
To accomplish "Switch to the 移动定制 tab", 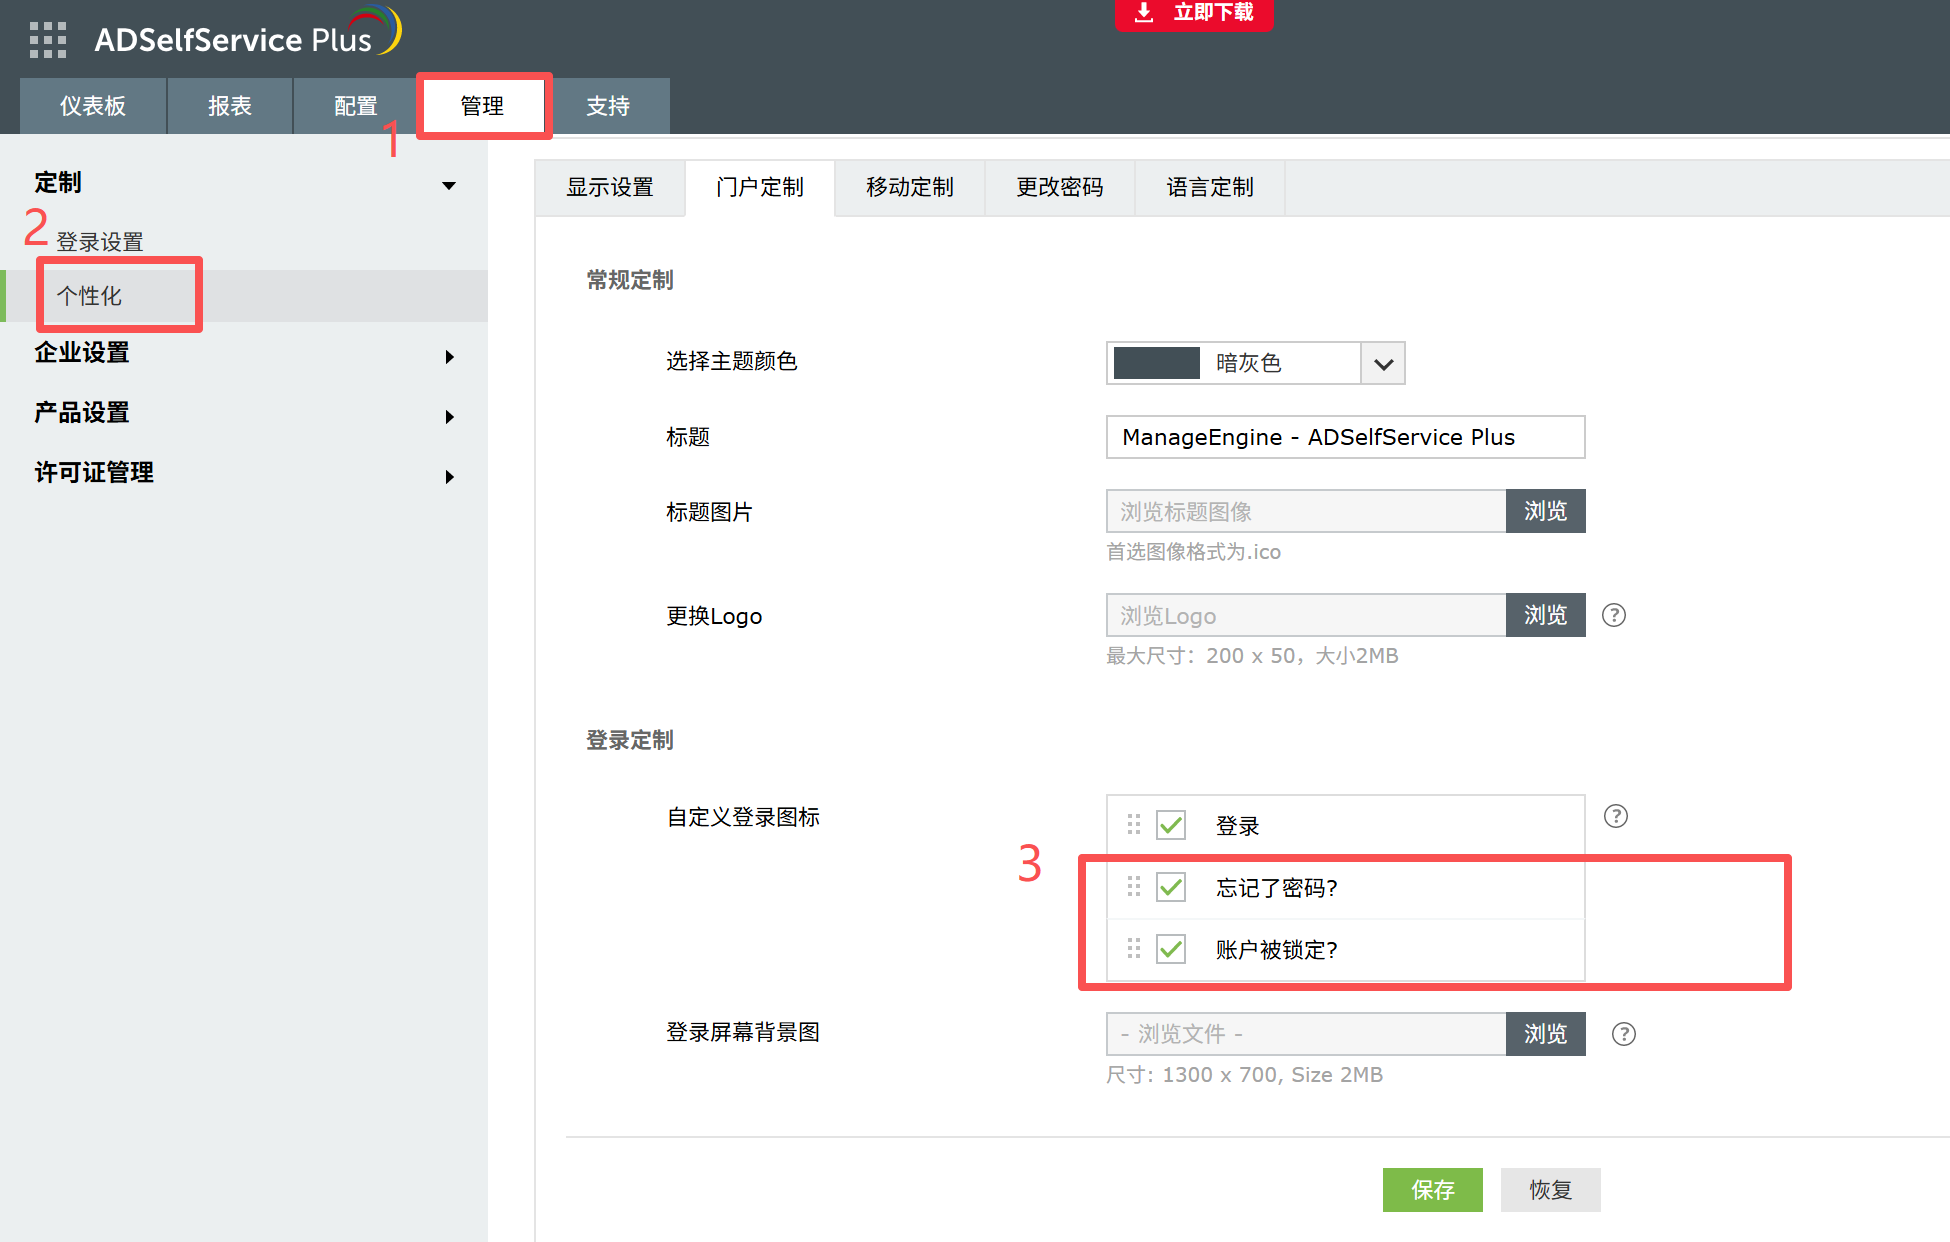I will (x=909, y=187).
